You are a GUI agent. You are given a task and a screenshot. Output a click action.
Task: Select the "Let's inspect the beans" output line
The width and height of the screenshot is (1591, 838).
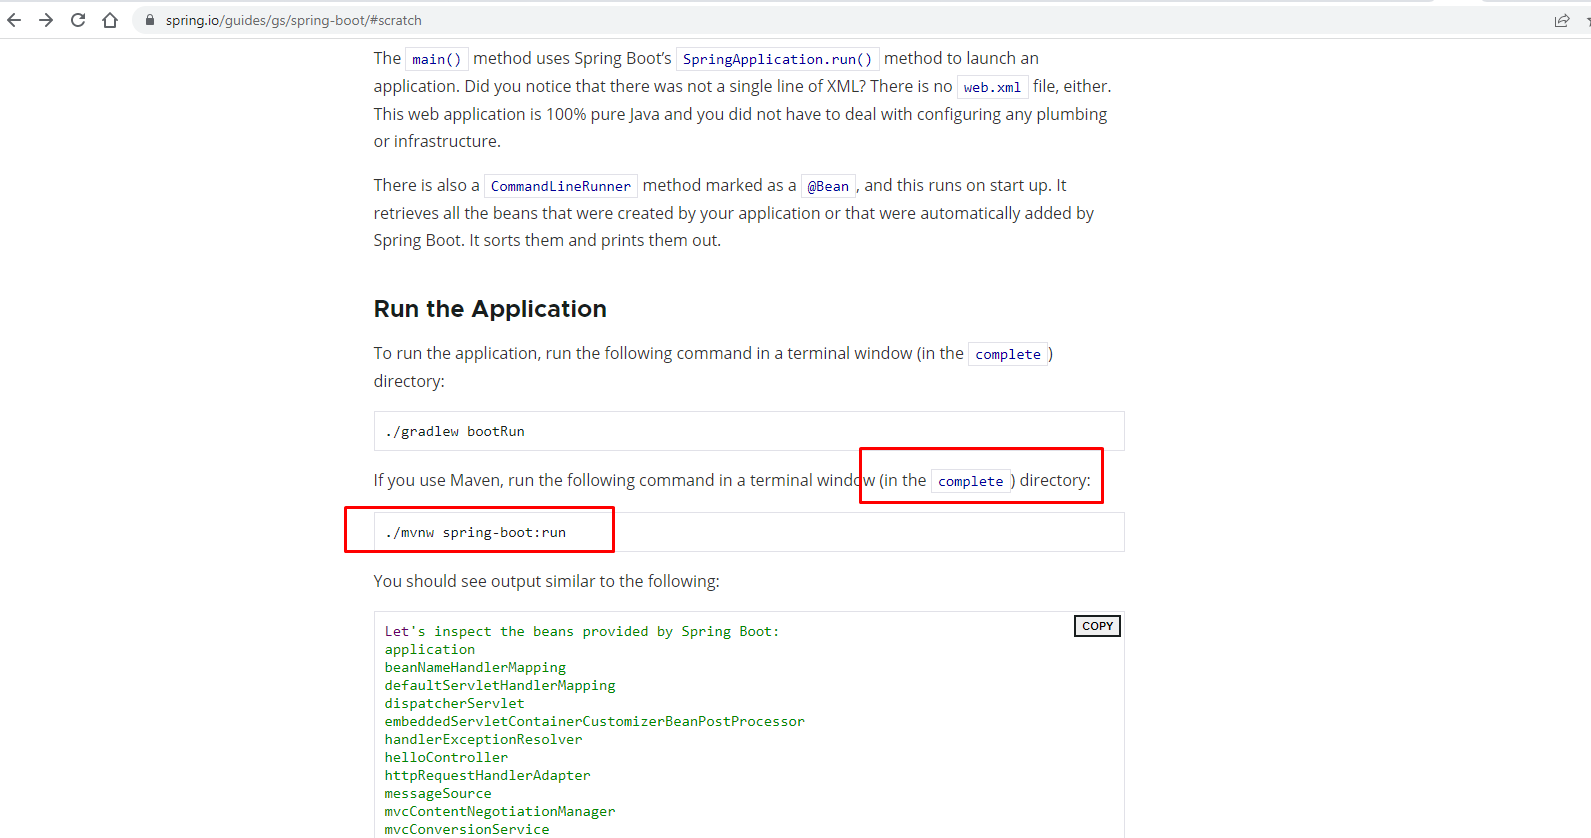(x=582, y=631)
